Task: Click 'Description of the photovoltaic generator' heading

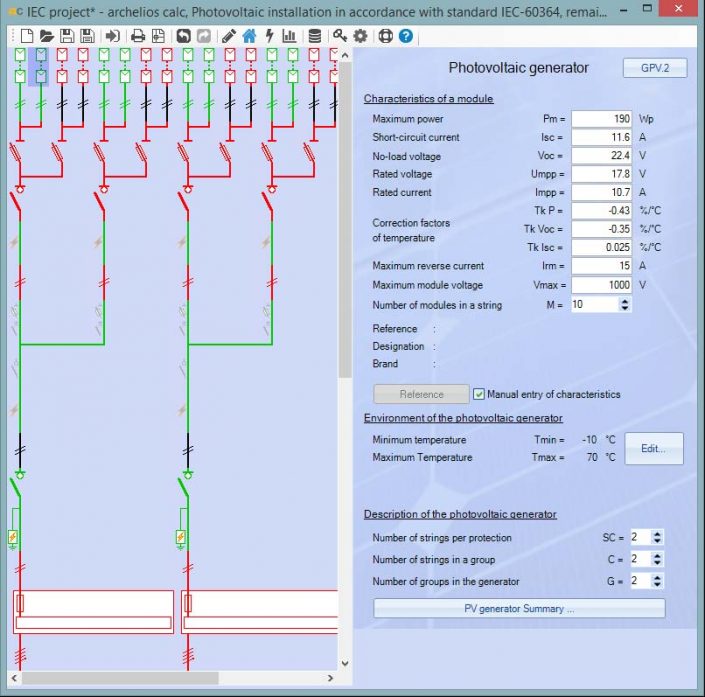Action: (460, 514)
